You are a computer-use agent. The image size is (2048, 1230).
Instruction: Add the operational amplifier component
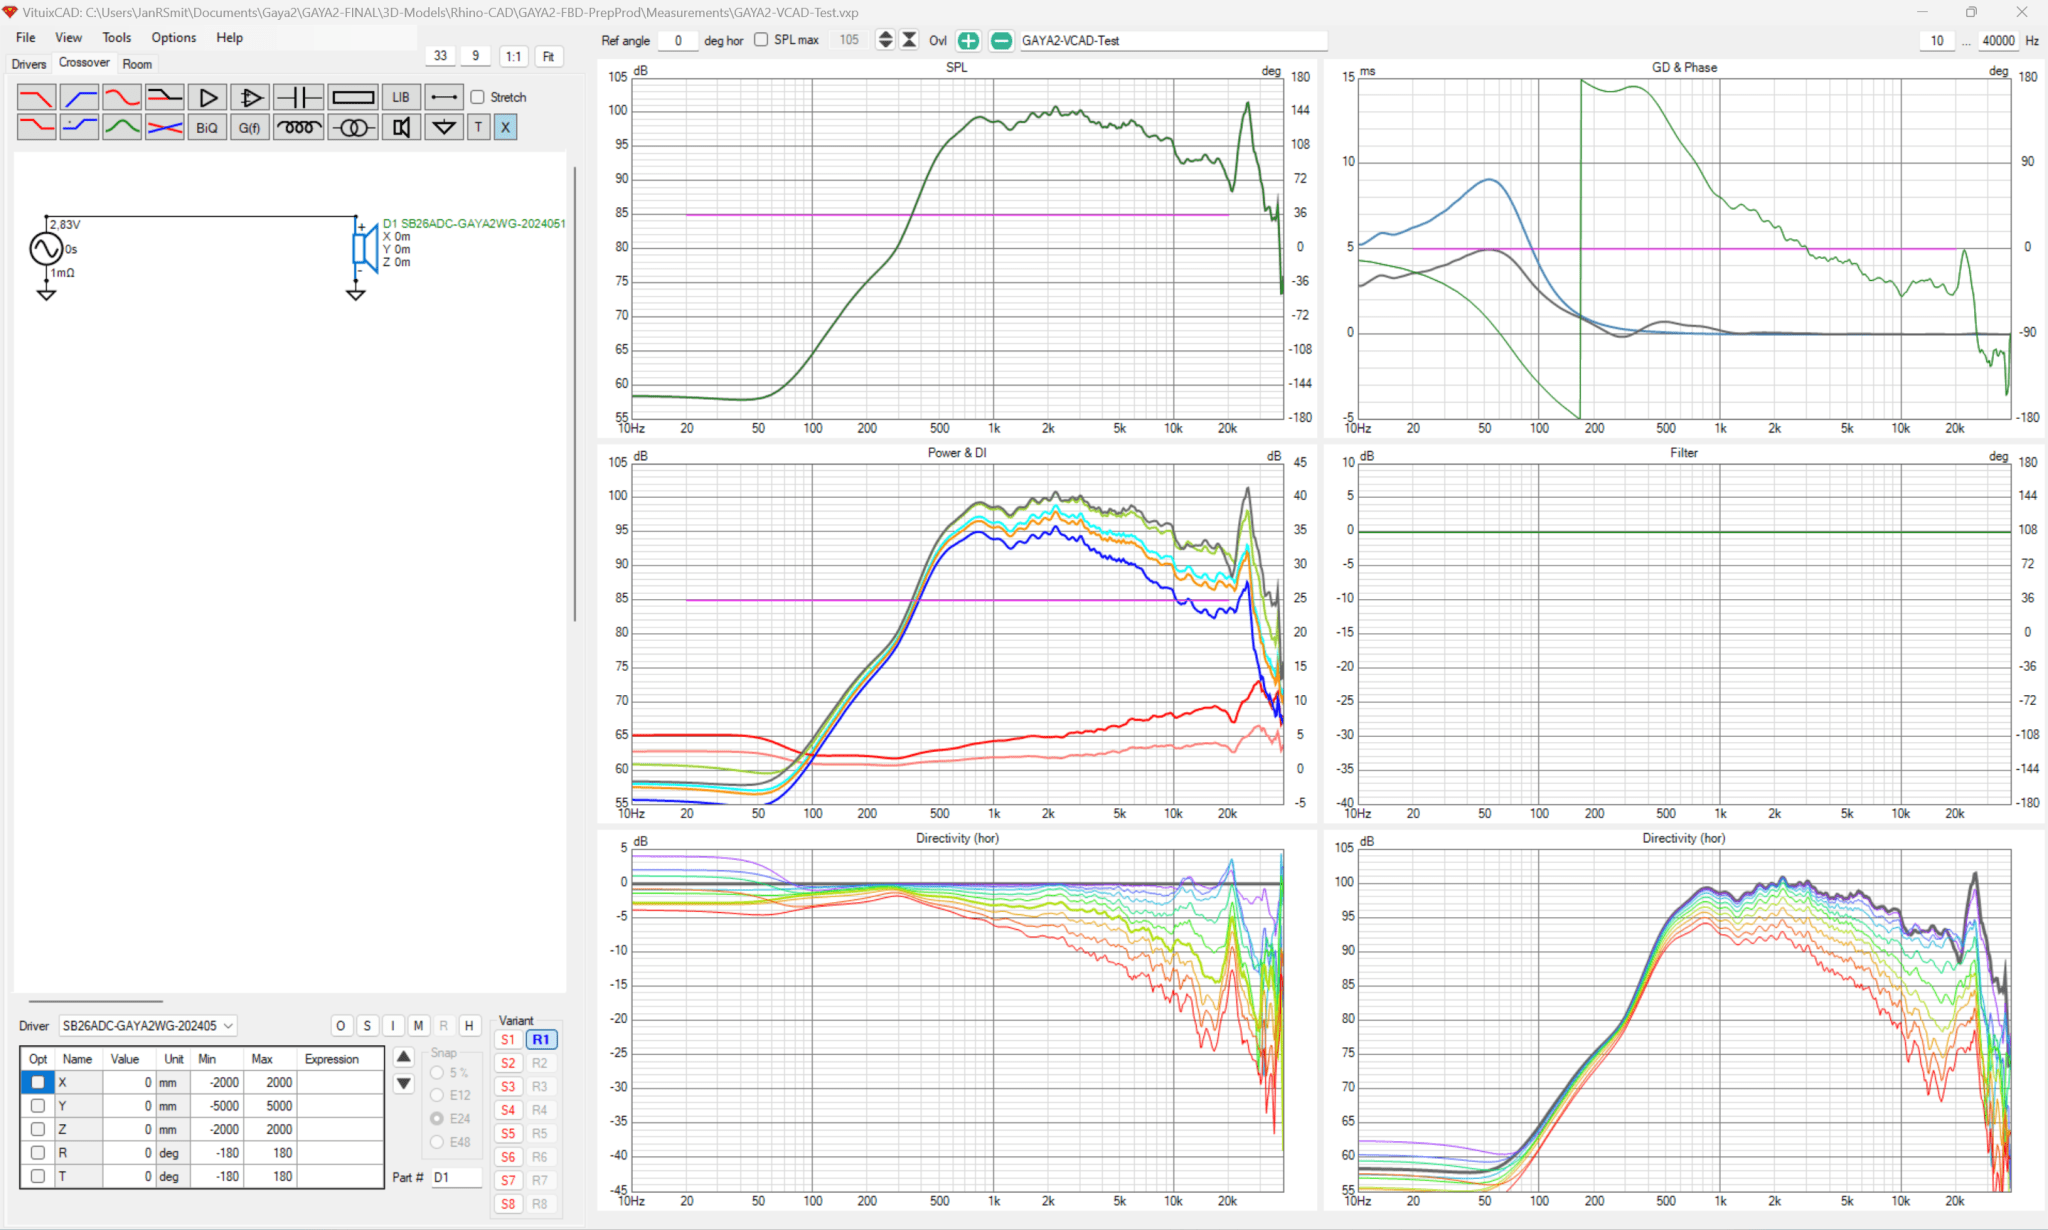[250, 97]
